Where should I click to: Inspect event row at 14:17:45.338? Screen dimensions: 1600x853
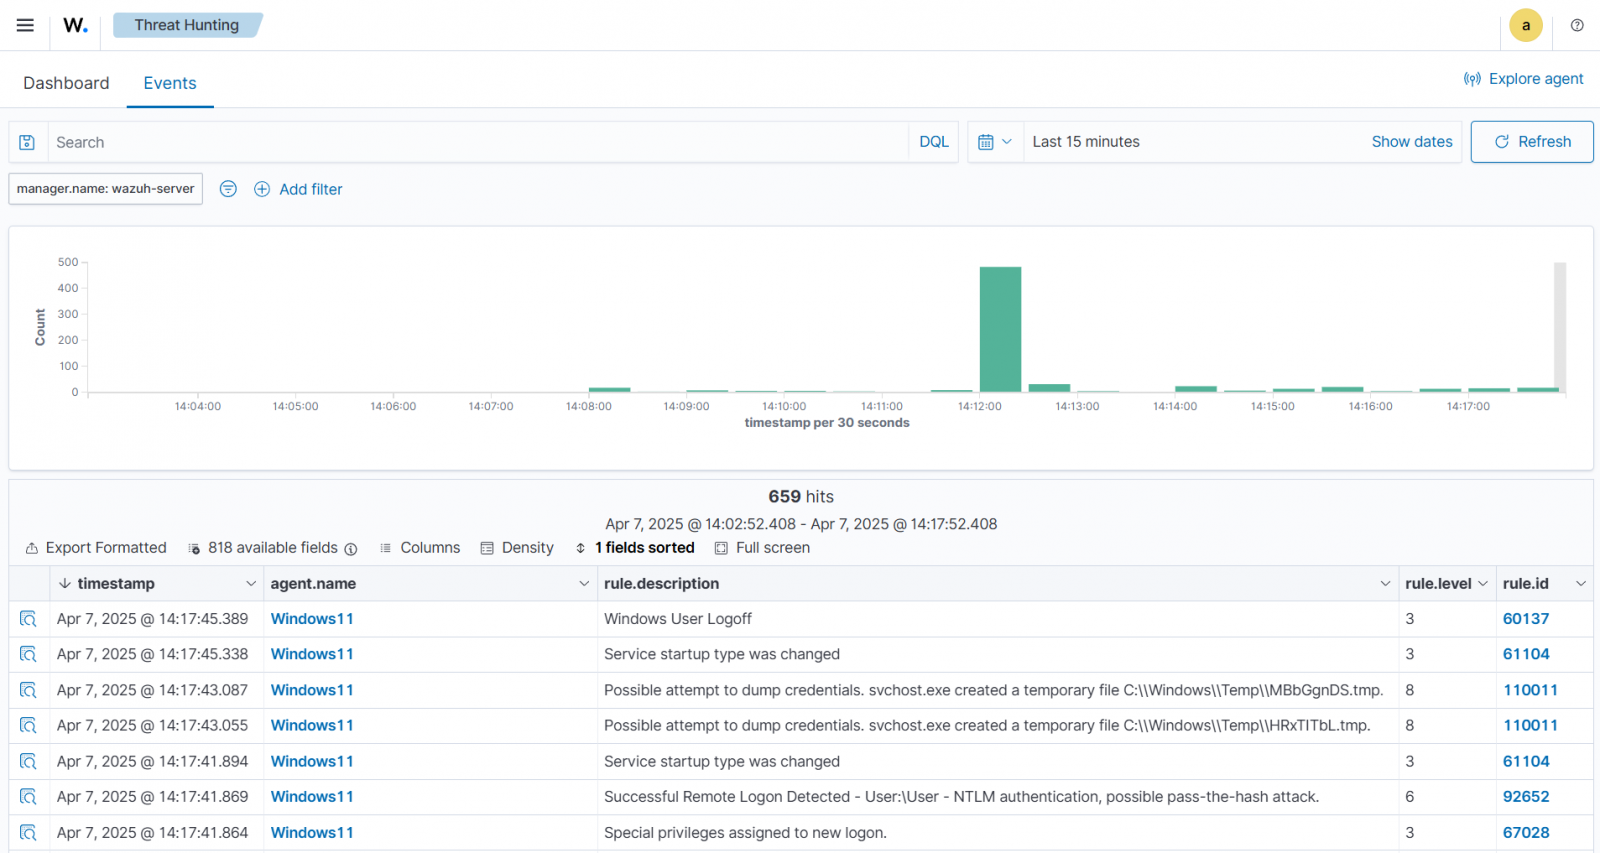(27, 654)
